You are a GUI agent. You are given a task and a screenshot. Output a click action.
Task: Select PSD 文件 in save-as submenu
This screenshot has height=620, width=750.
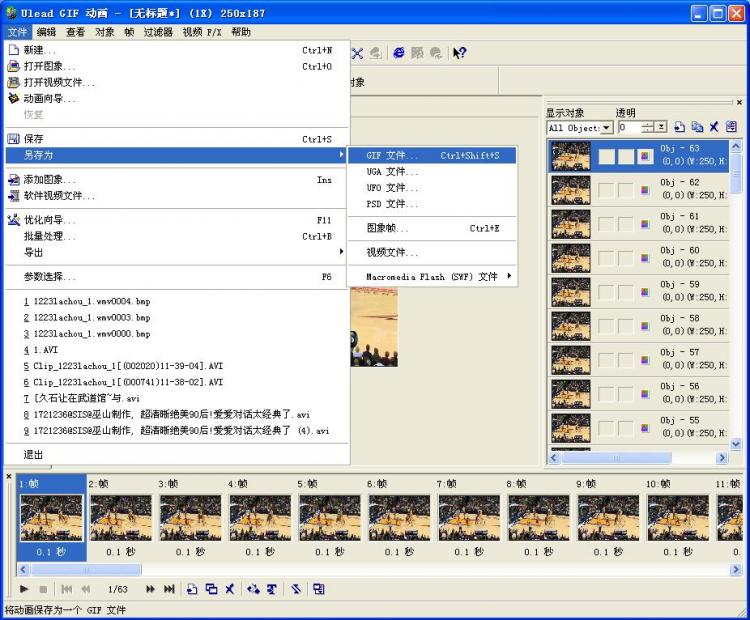point(432,204)
